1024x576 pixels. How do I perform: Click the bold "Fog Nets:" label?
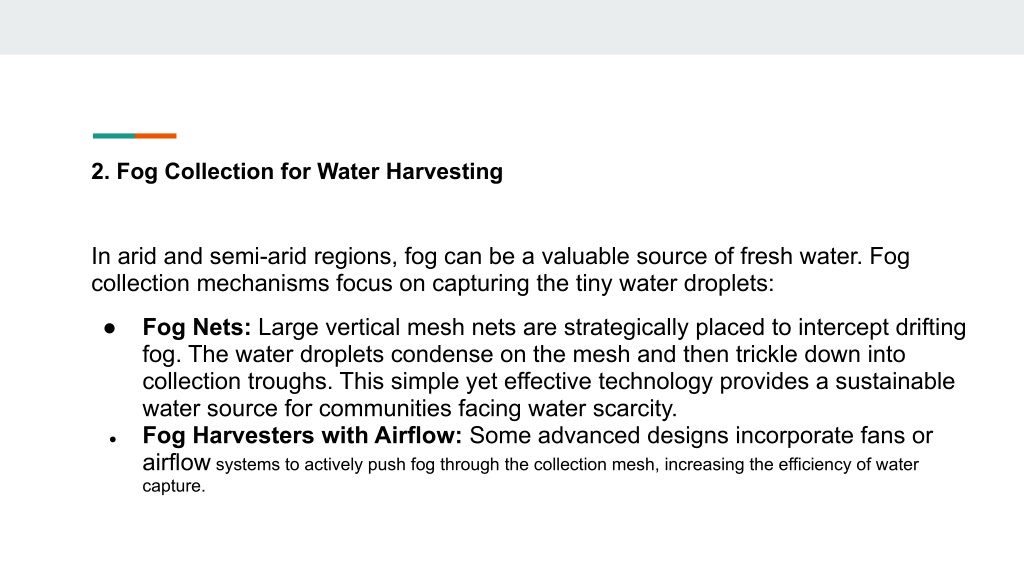(197, 327)
